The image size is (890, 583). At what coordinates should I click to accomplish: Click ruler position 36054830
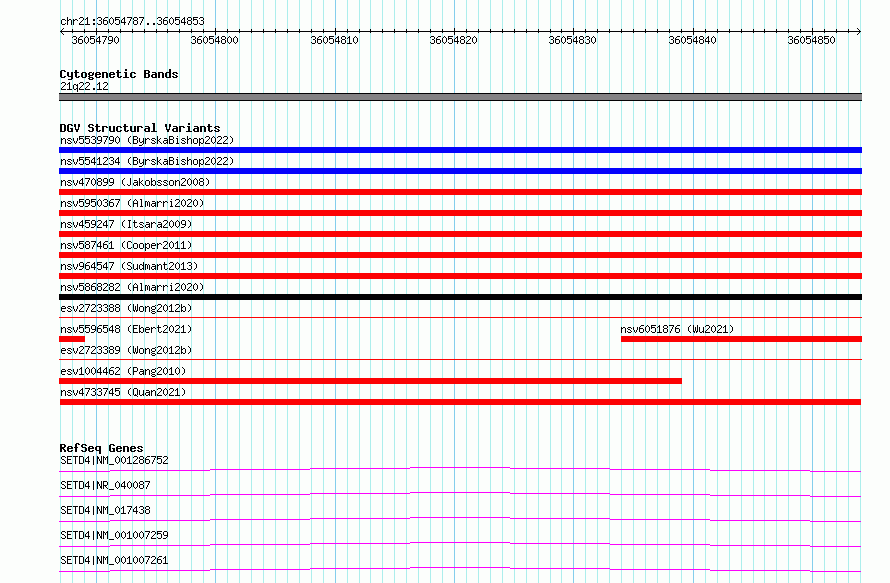click(573, 40)
